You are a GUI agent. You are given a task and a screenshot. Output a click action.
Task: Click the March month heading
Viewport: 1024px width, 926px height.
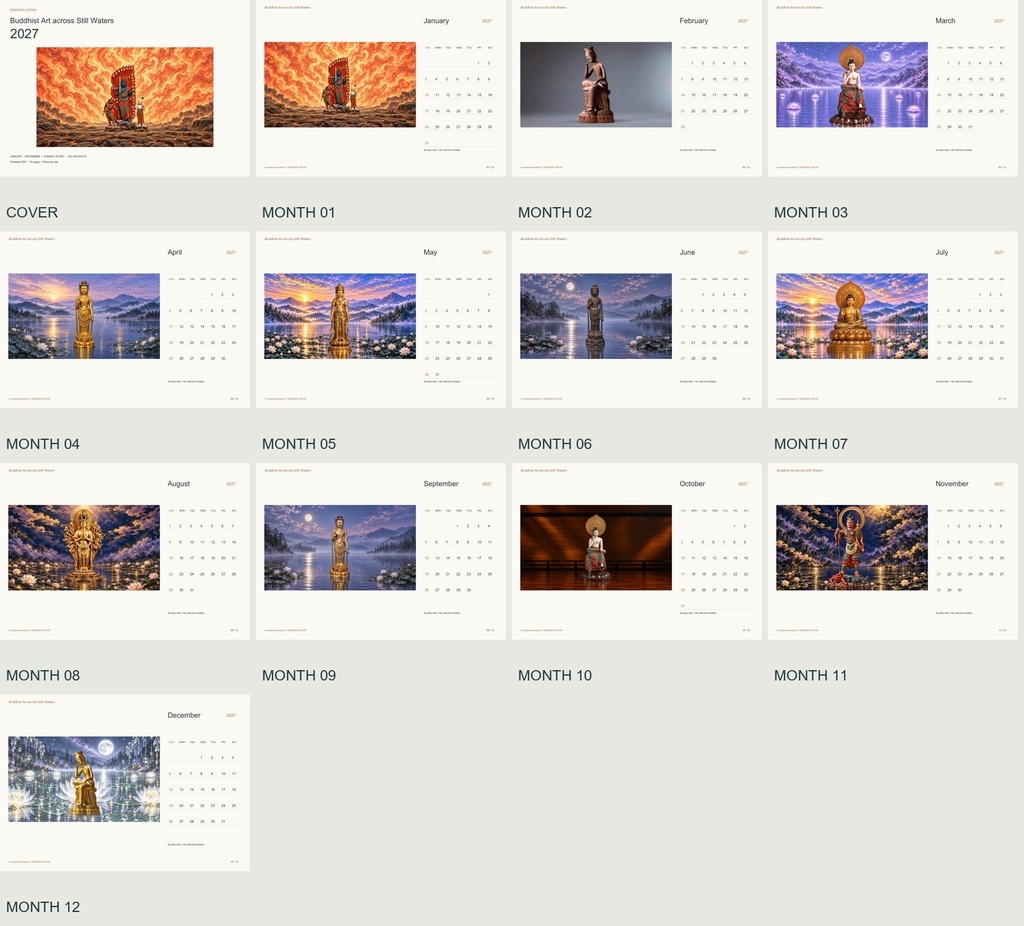[x=945, y=21]
